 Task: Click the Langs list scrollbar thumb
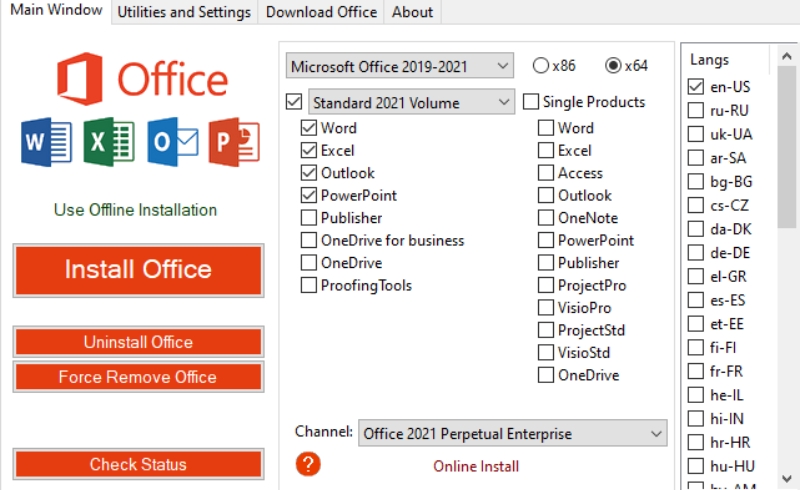(787, 147)
